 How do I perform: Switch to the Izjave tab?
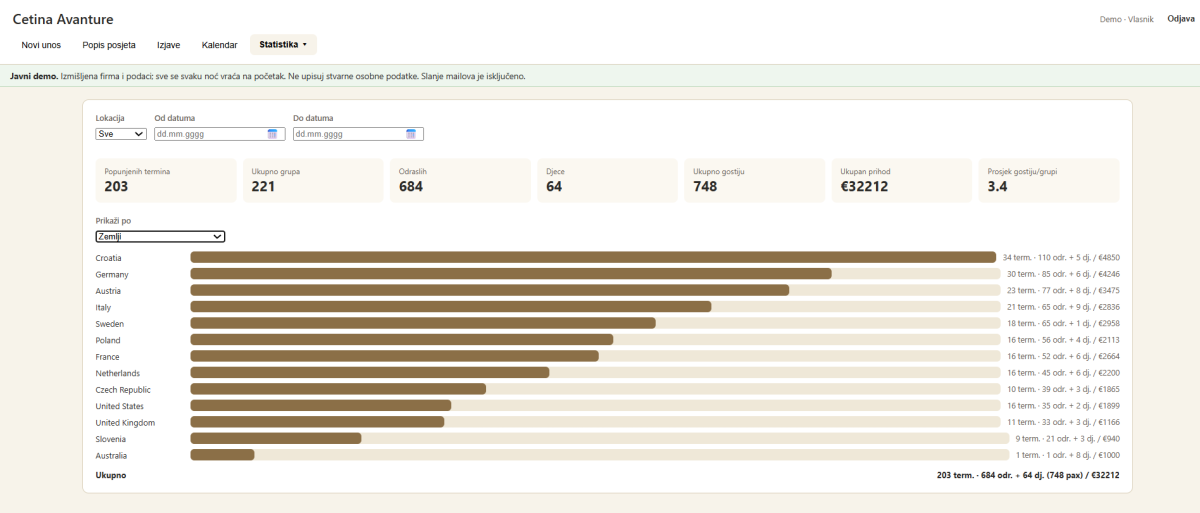pos(168,45)
